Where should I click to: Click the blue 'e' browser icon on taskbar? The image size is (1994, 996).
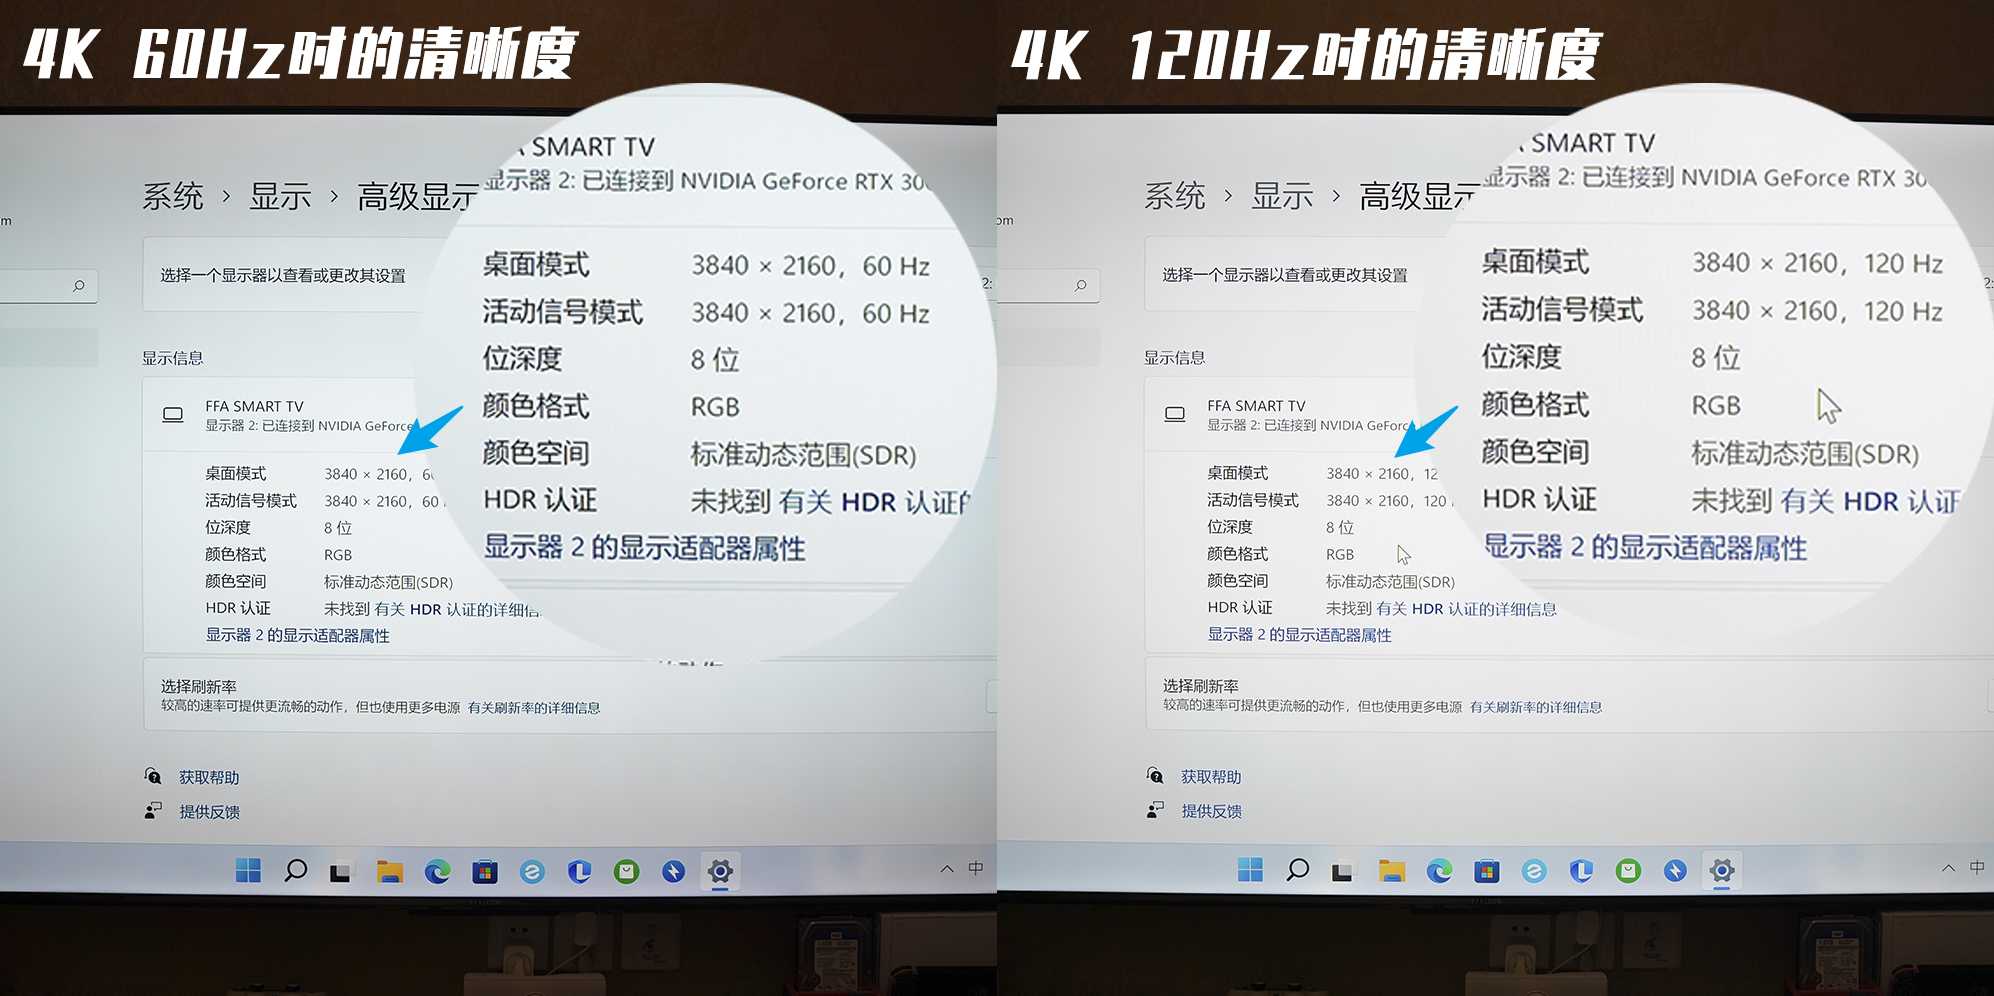click(x=533, y=871)
